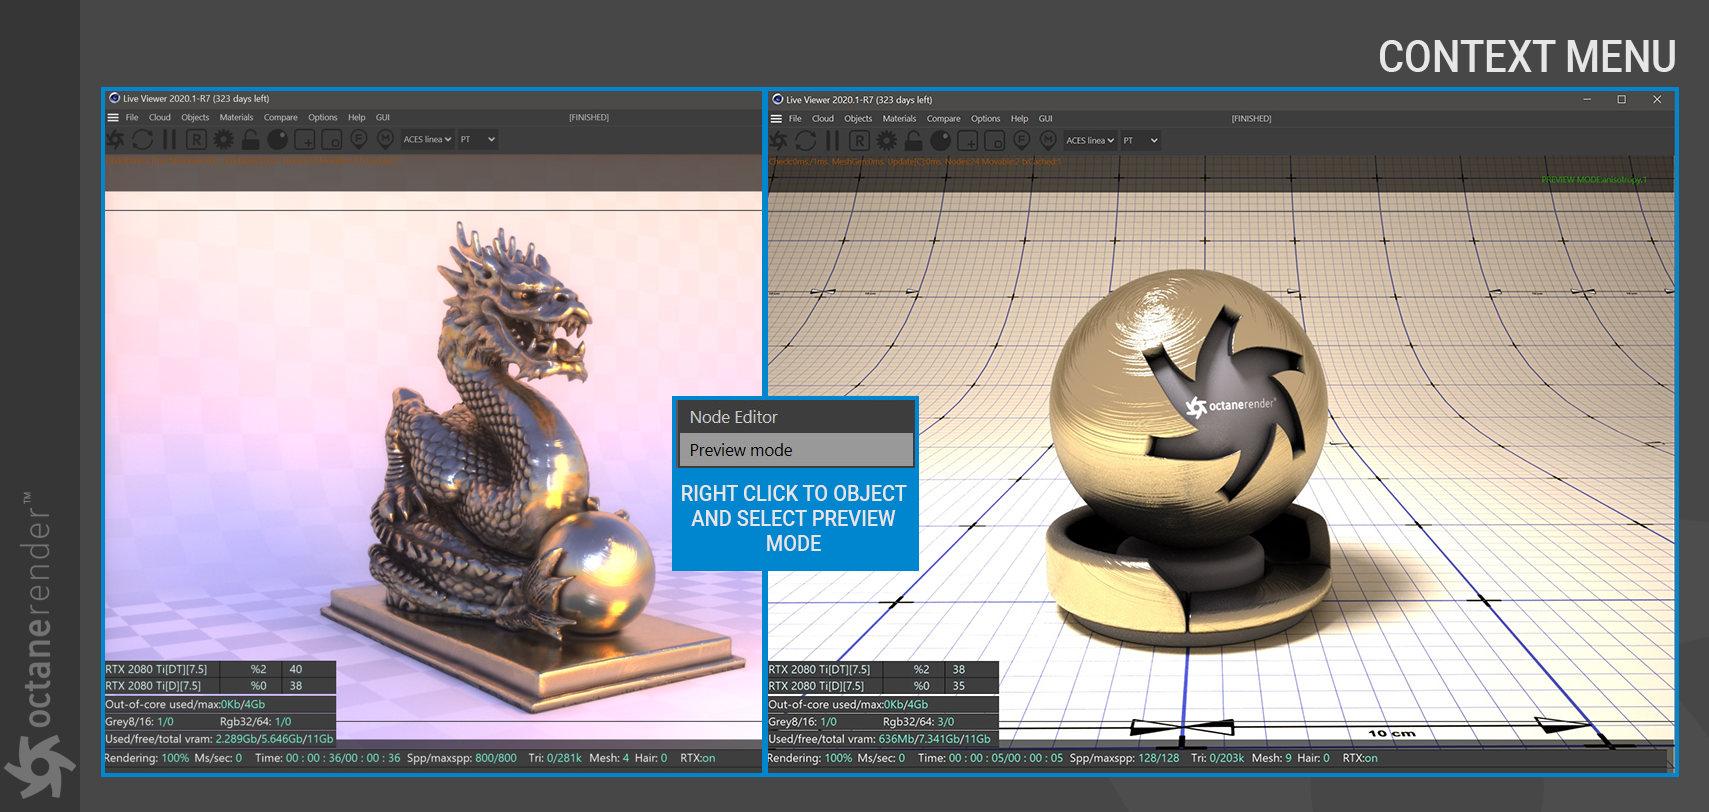Restart render with circular arrows in dragon viewer

pos(143,140)
